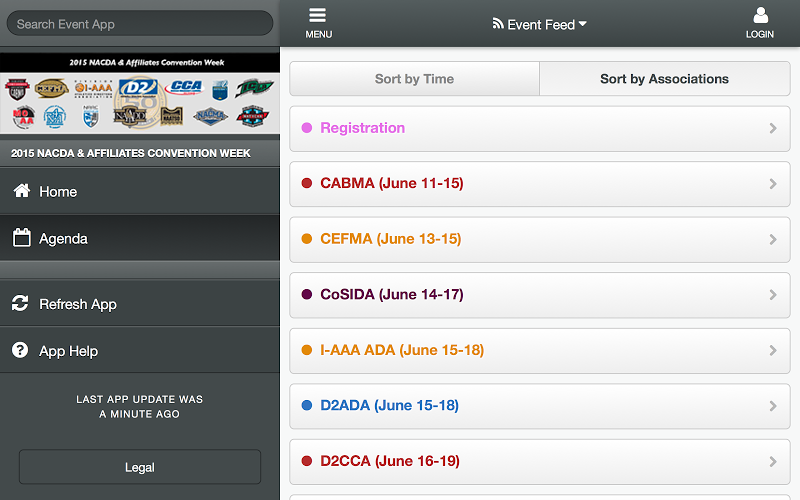The image size is (800, 500).
Task: Click the red dot beside D2CCA
Action: tap(307, 461)
